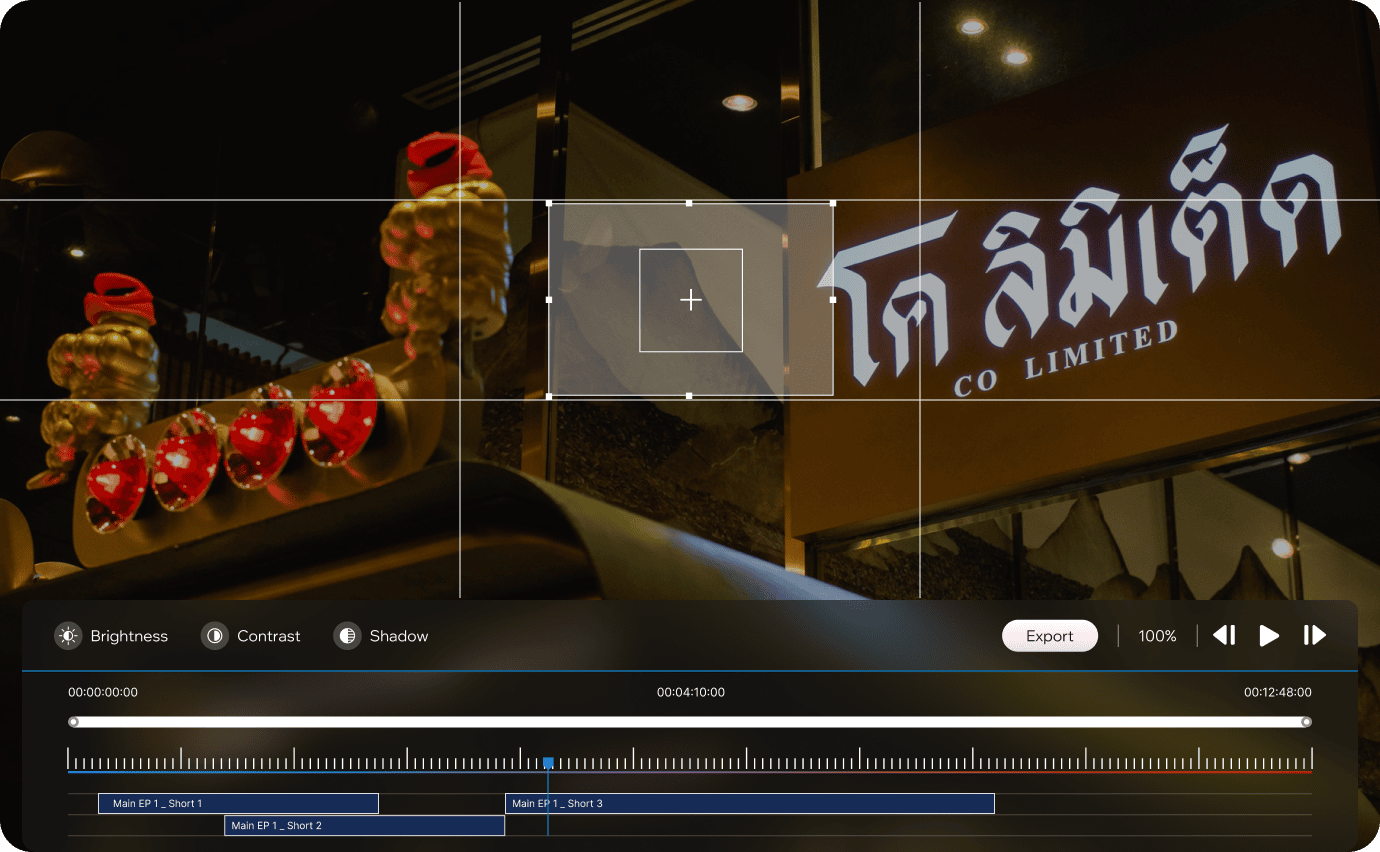Play the video

point(1269,635)
